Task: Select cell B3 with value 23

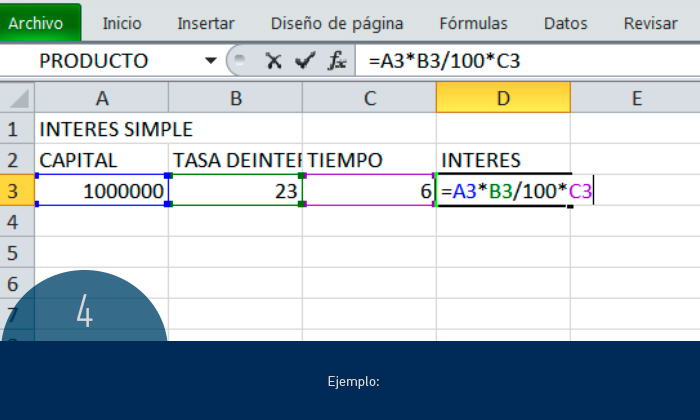Action: [235, 190]
